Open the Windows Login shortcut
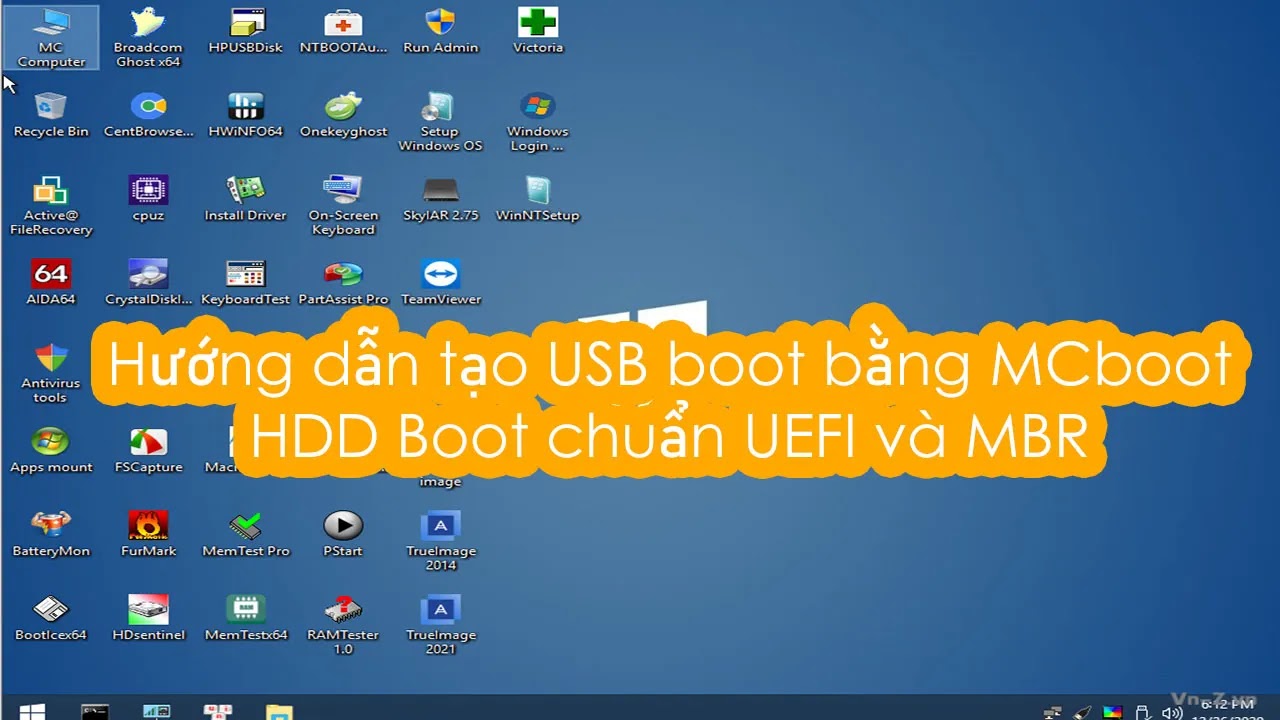The width and height of the screenshot is (1280, 720). 538,121
